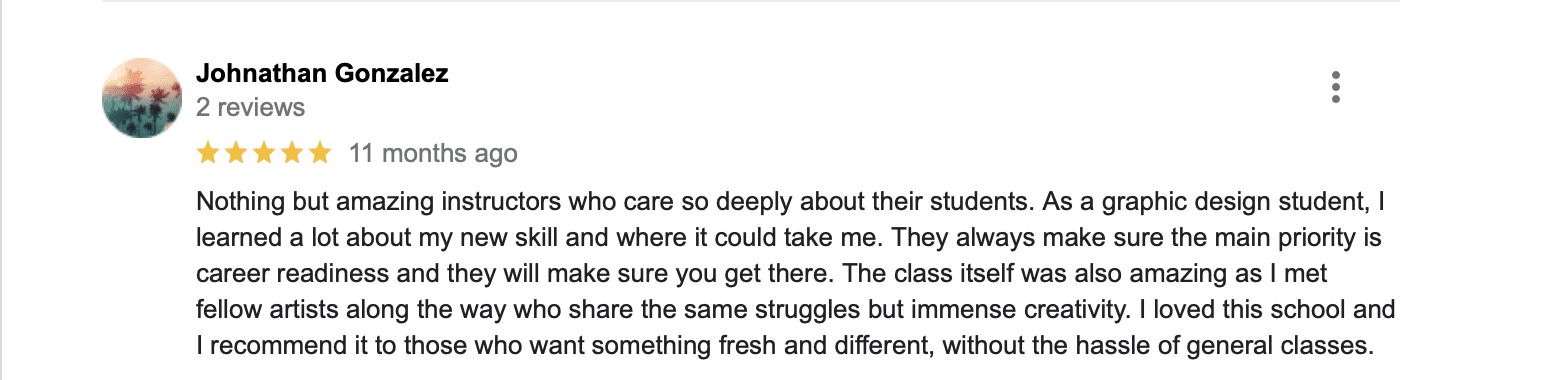
Task: Click Johnathan Gonzalez's circular profile avatar
Action: coord(142,98)
